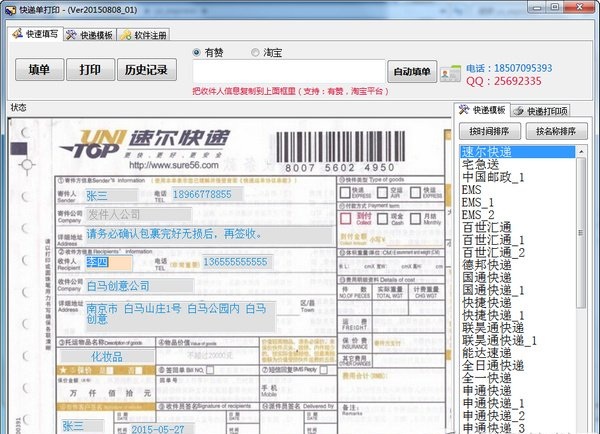Check the 空运 AIR checkbox on waybill
The height and width of the screenshot is (434, 600).
click(382, 193)
